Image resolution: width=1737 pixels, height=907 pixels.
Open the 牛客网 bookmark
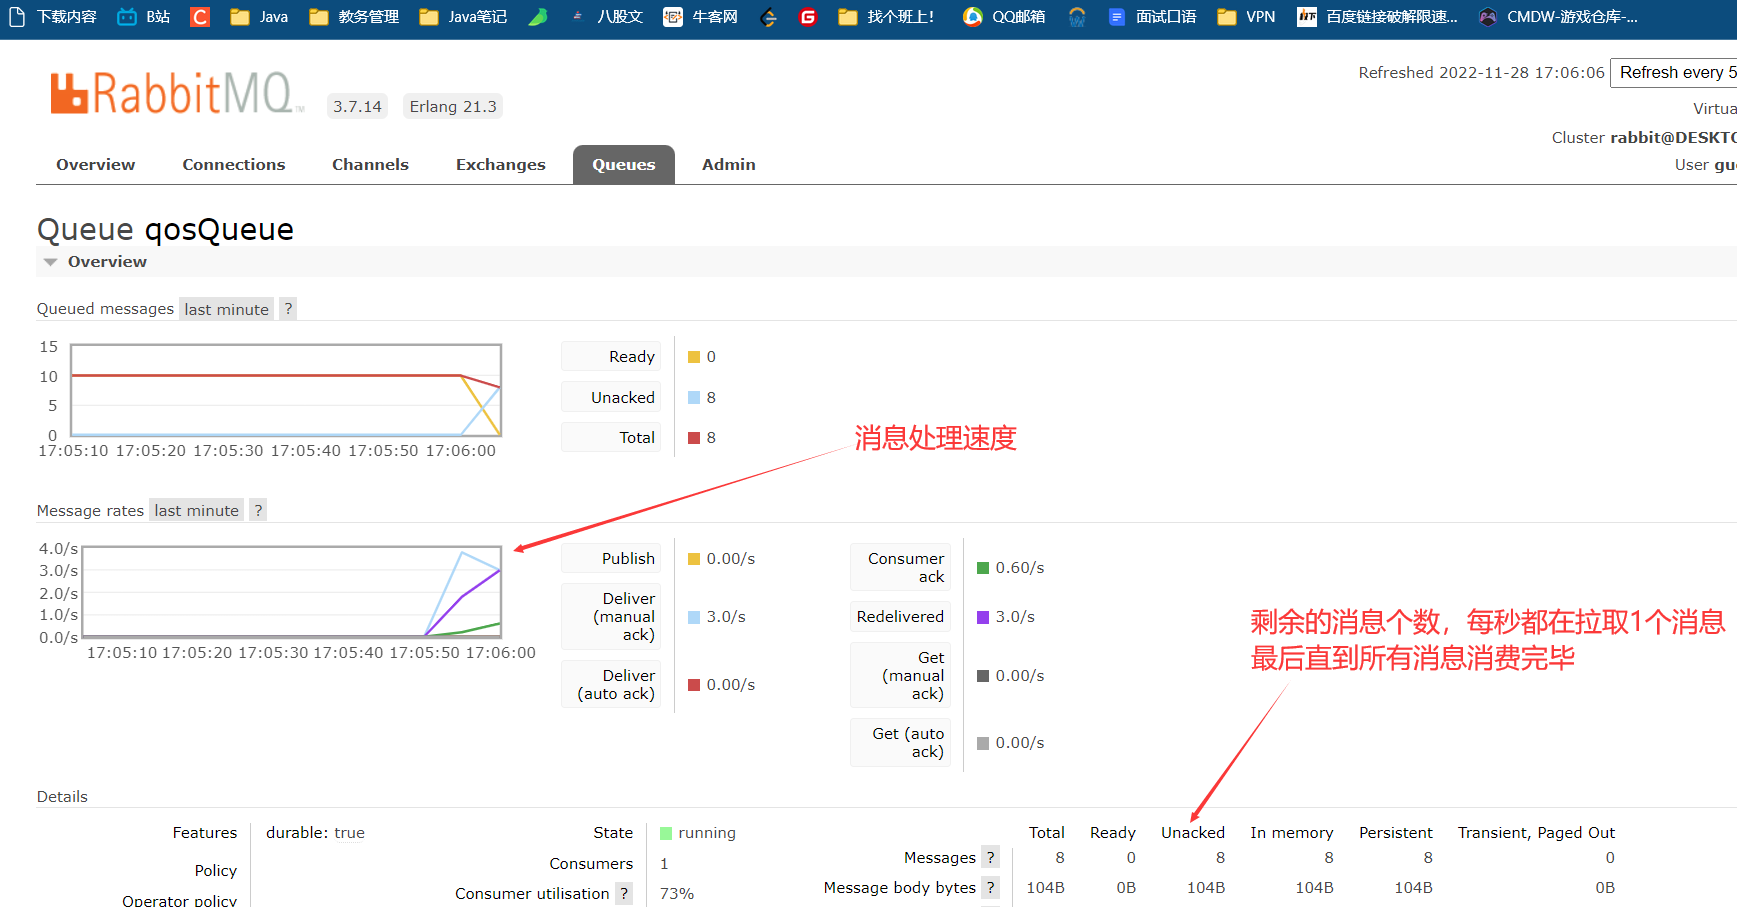(x=701, y=17)
